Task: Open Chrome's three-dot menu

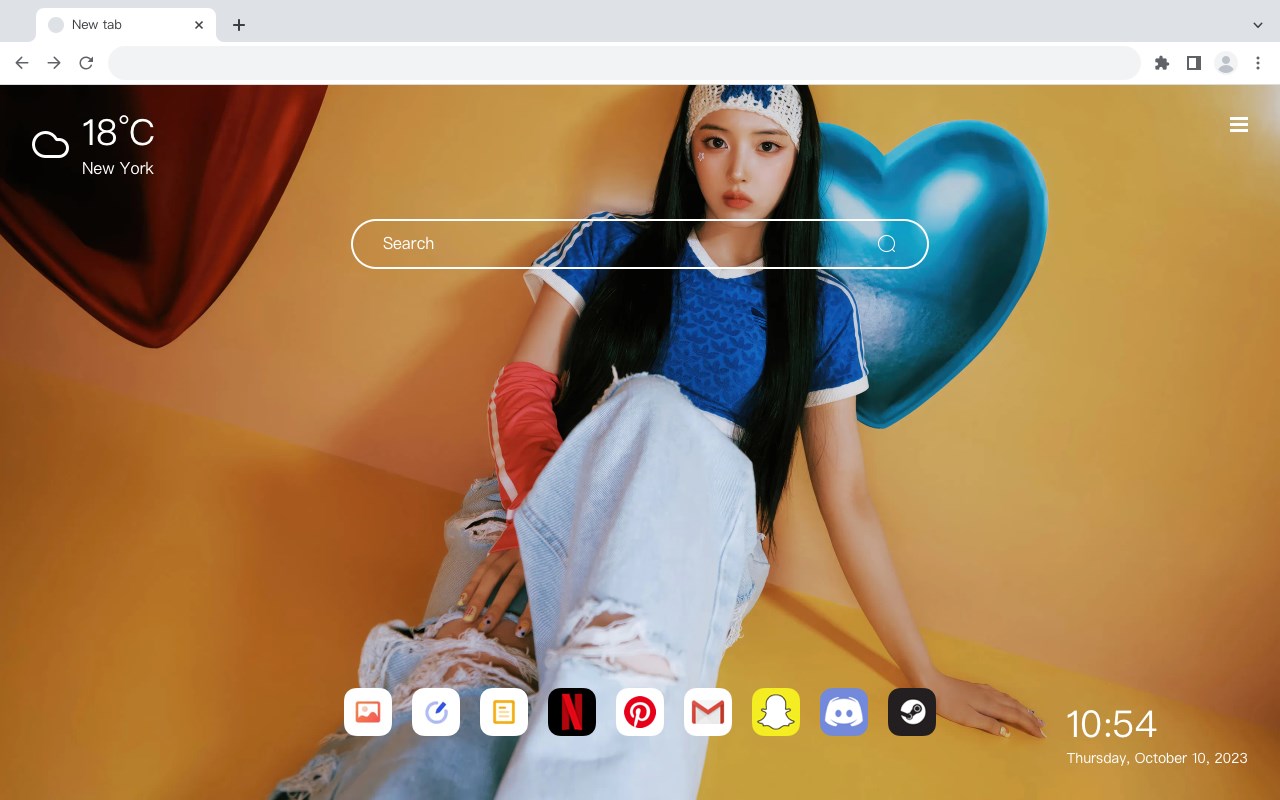Action: (x=1258, y=63)
